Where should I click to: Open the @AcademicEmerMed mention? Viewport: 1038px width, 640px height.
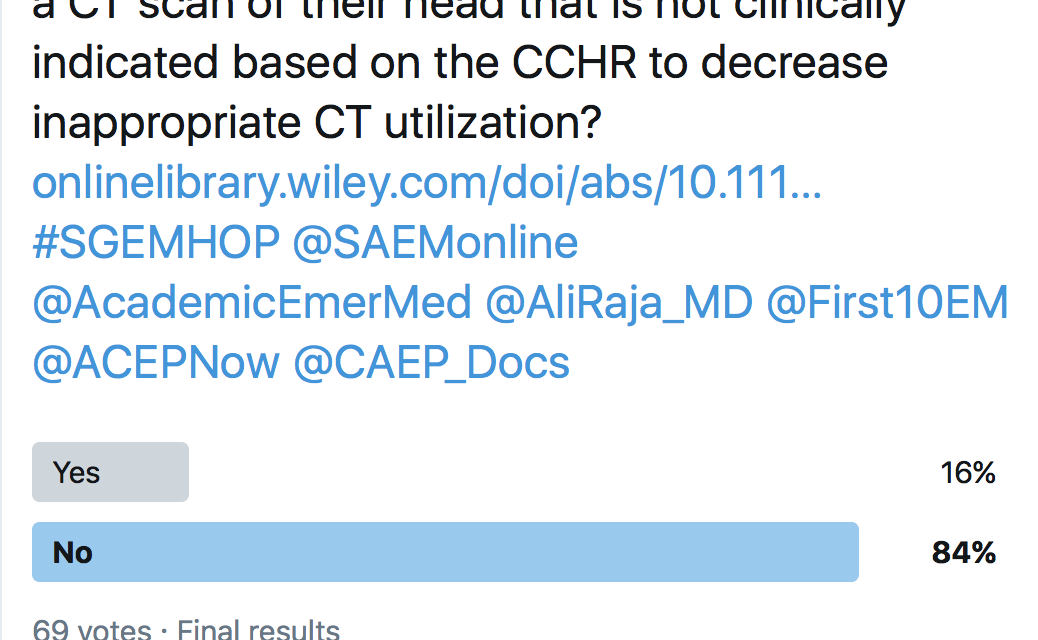pos(252,303)
